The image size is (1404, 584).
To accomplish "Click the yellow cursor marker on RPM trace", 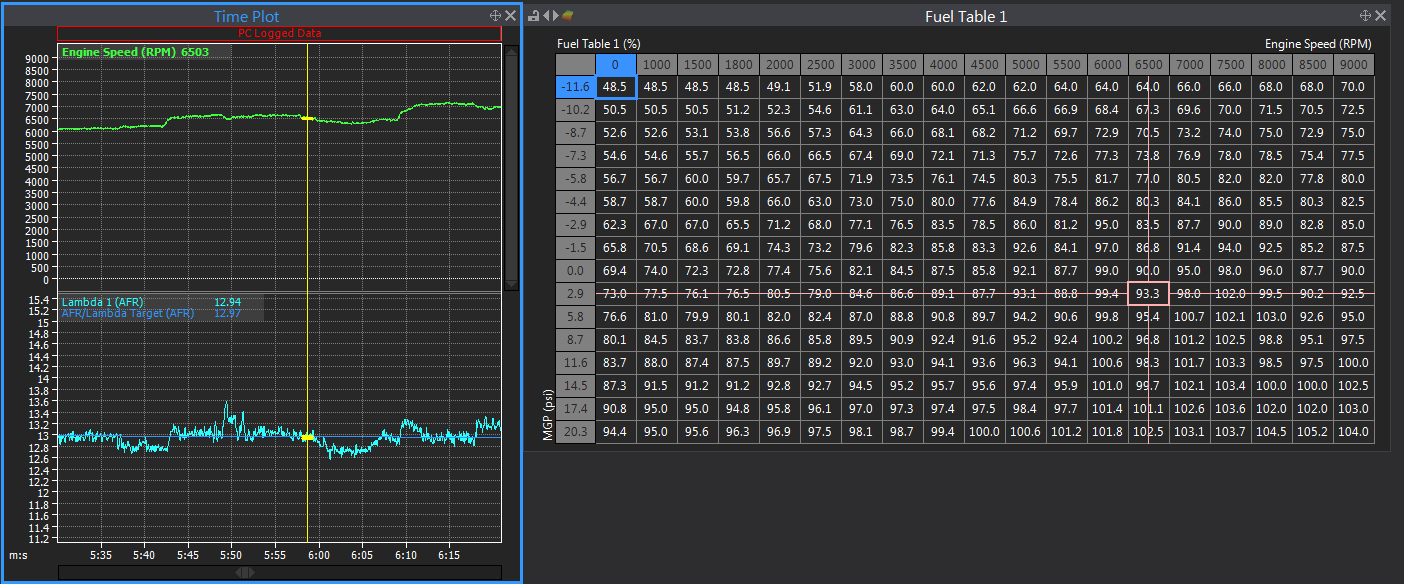I will [x=307, y=118].
